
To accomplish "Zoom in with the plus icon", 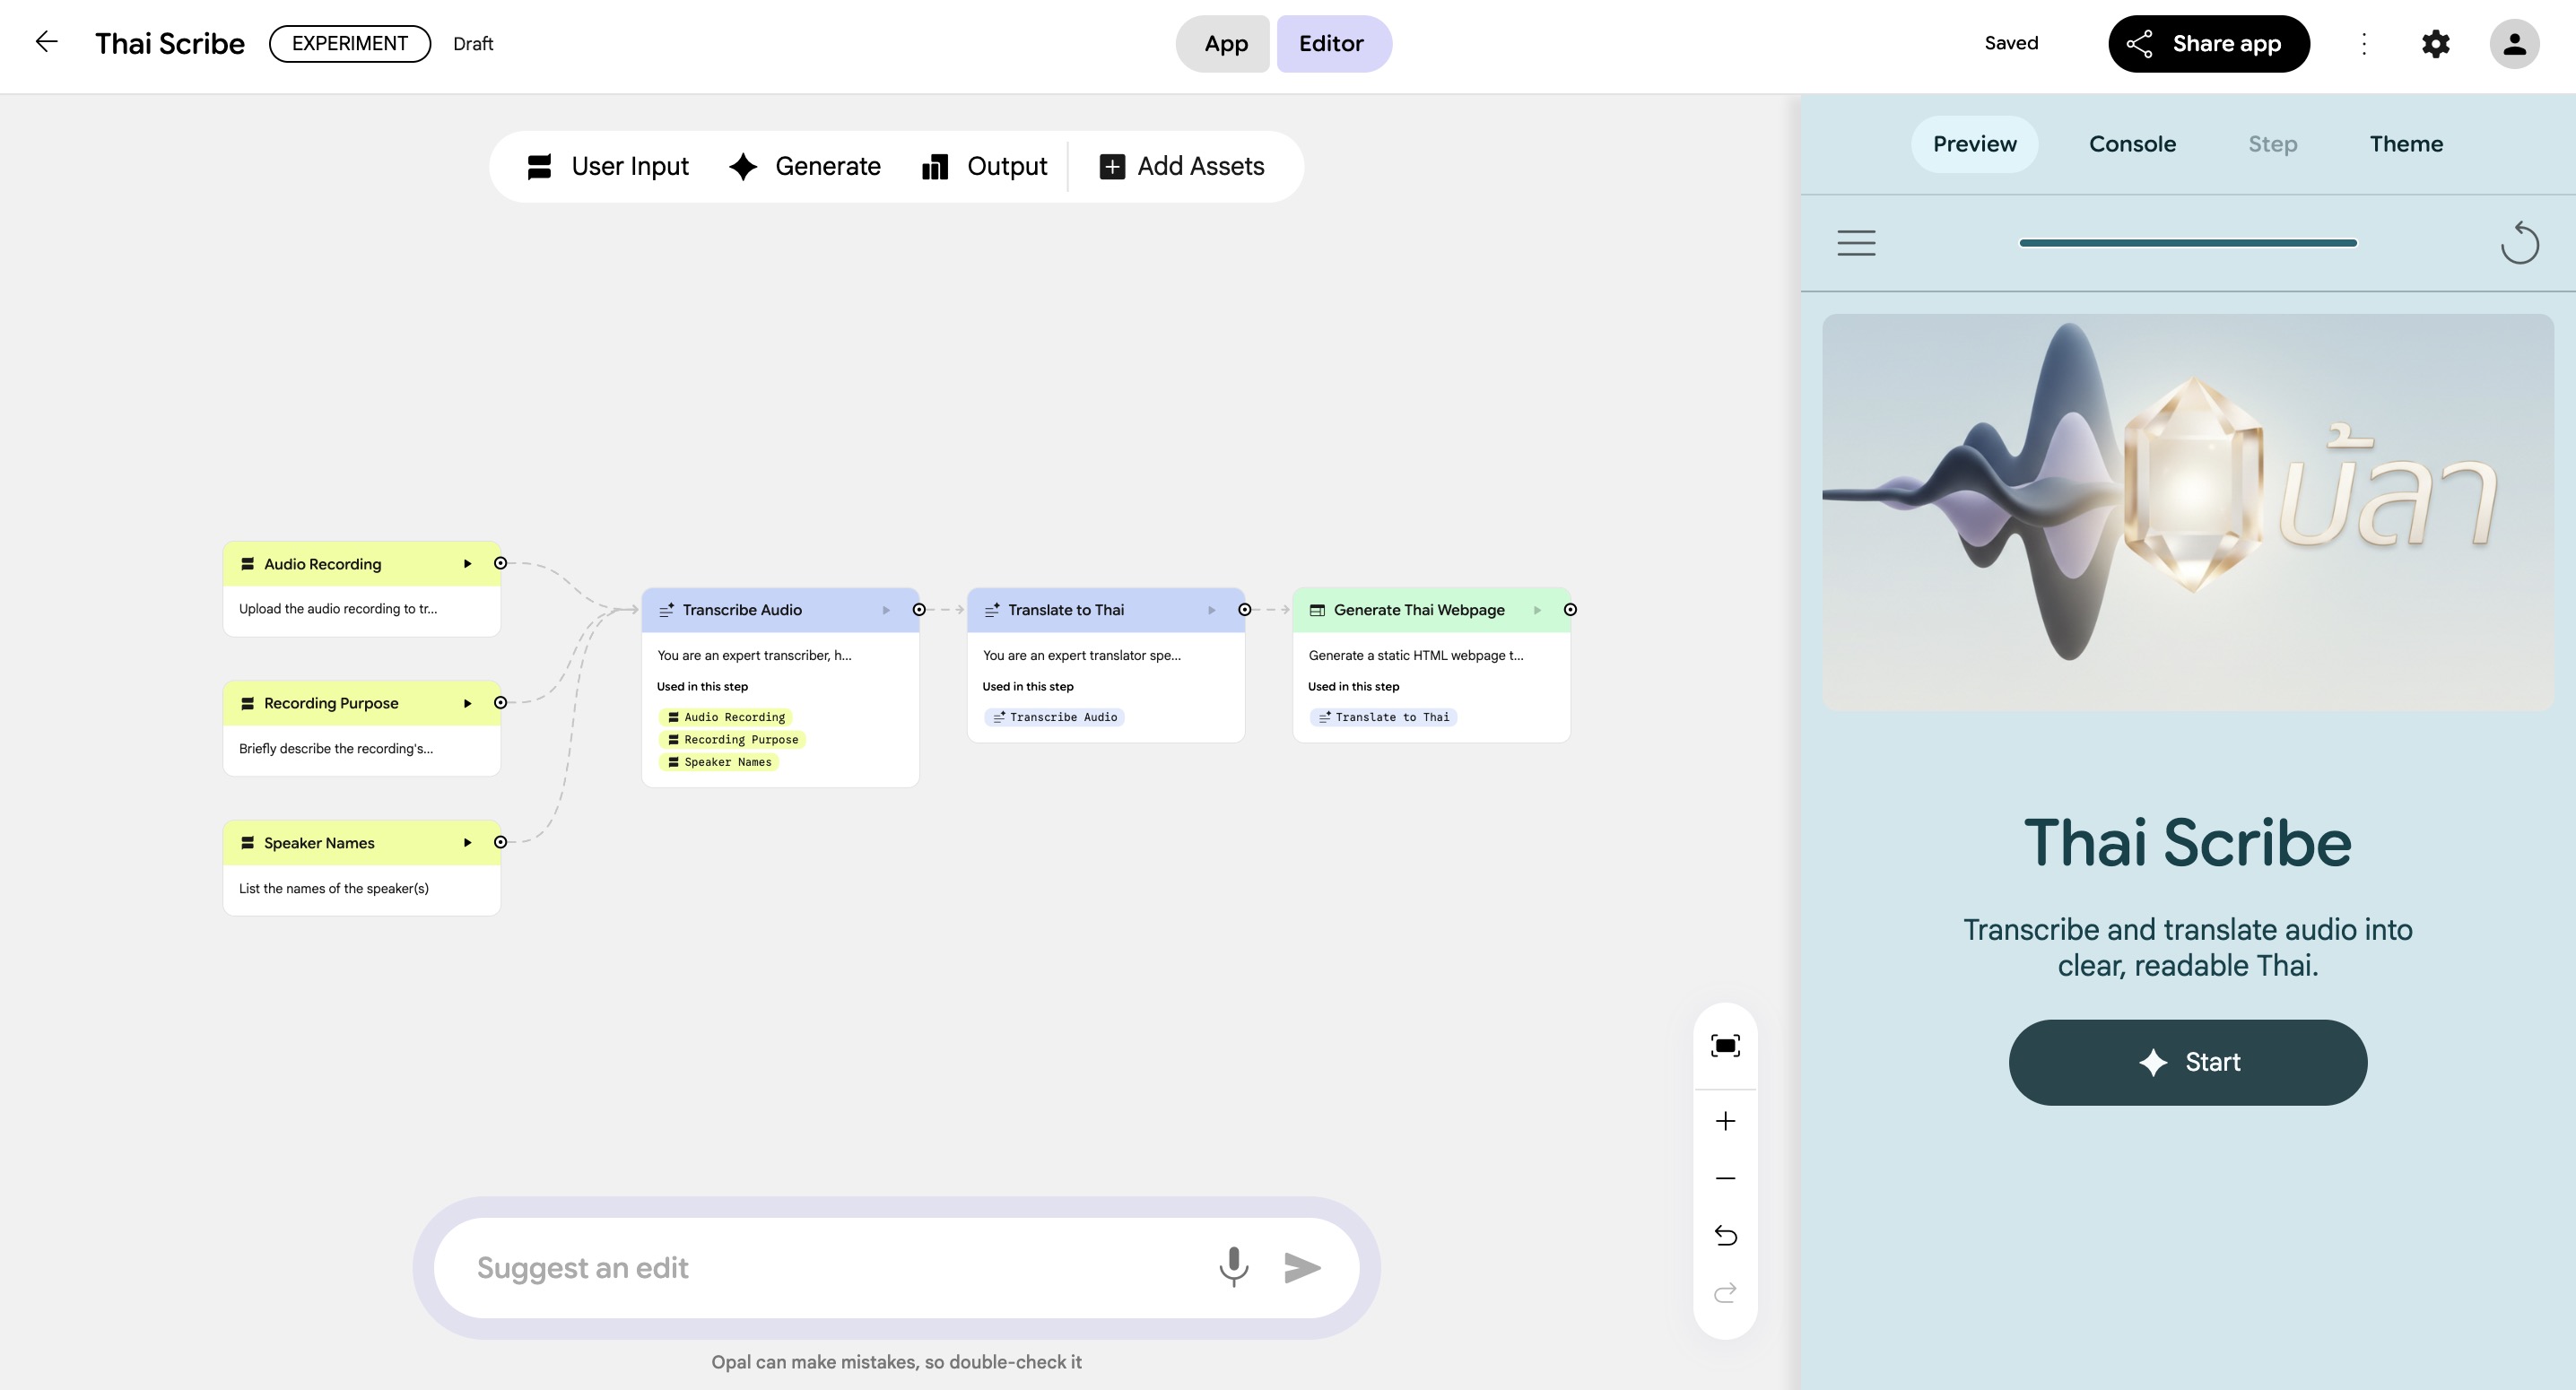I will pyautogui.click(x=1725, y=1121).
